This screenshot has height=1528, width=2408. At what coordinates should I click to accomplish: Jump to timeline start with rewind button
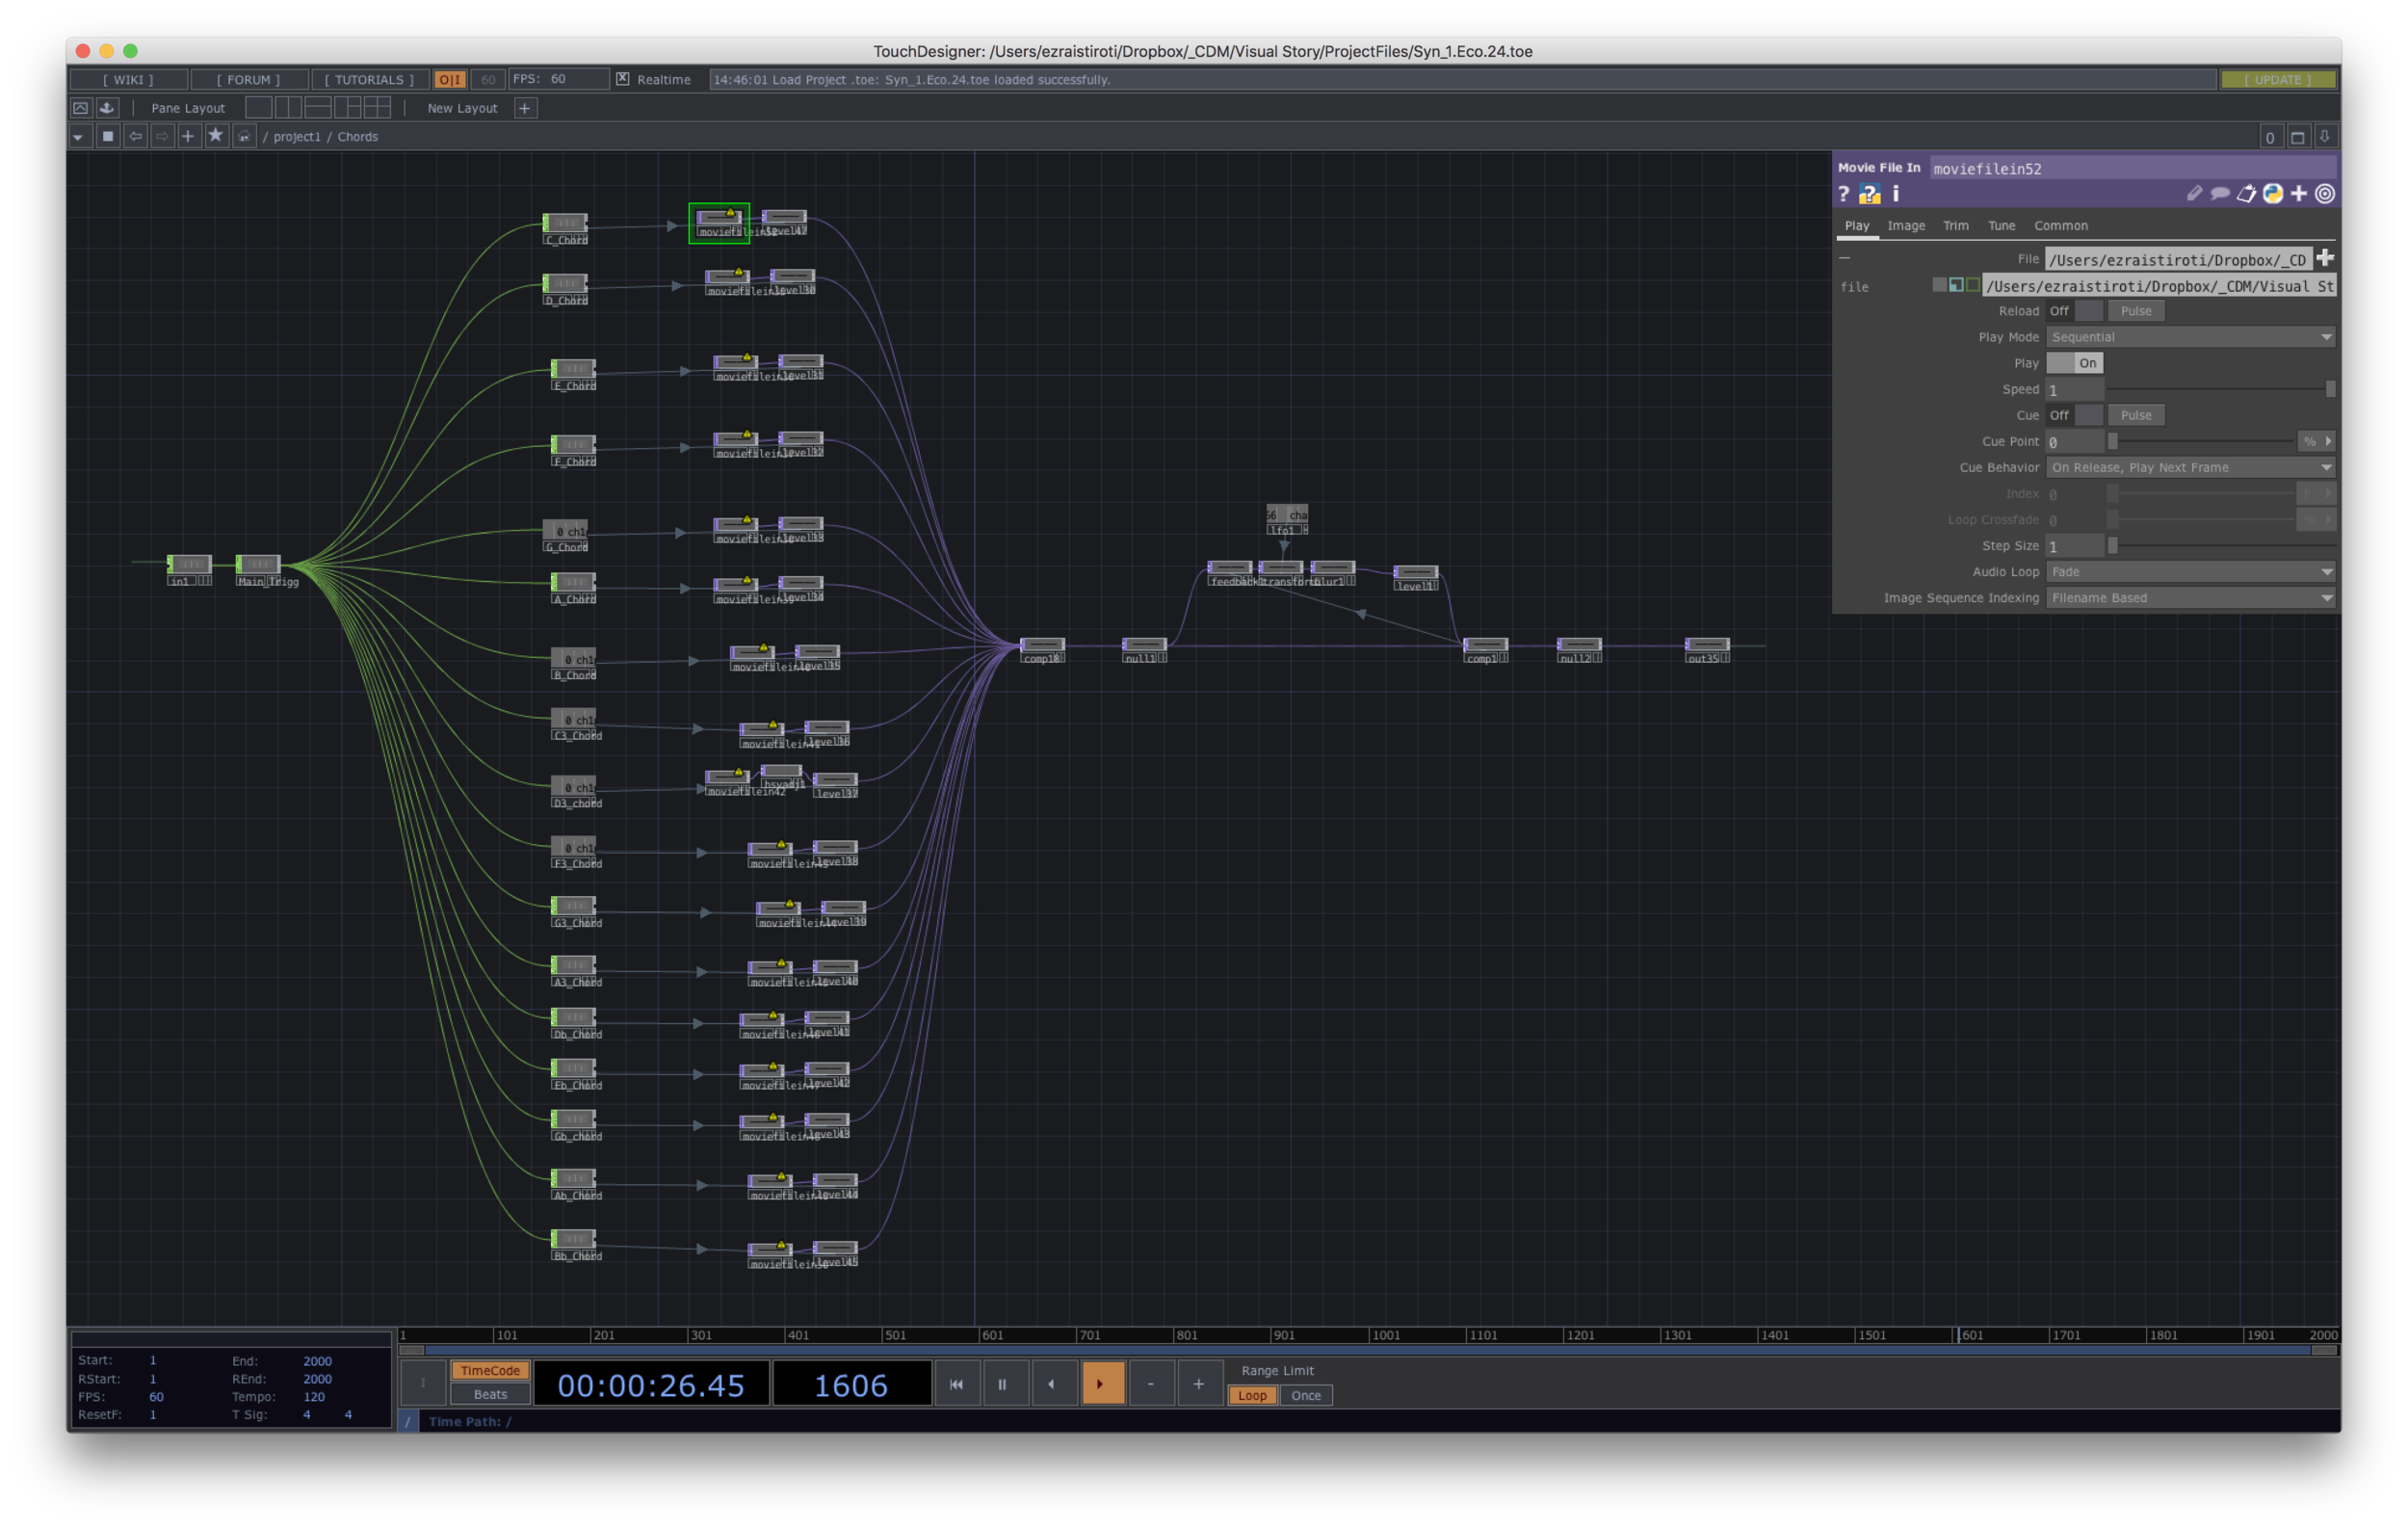tap(956, 1384)
